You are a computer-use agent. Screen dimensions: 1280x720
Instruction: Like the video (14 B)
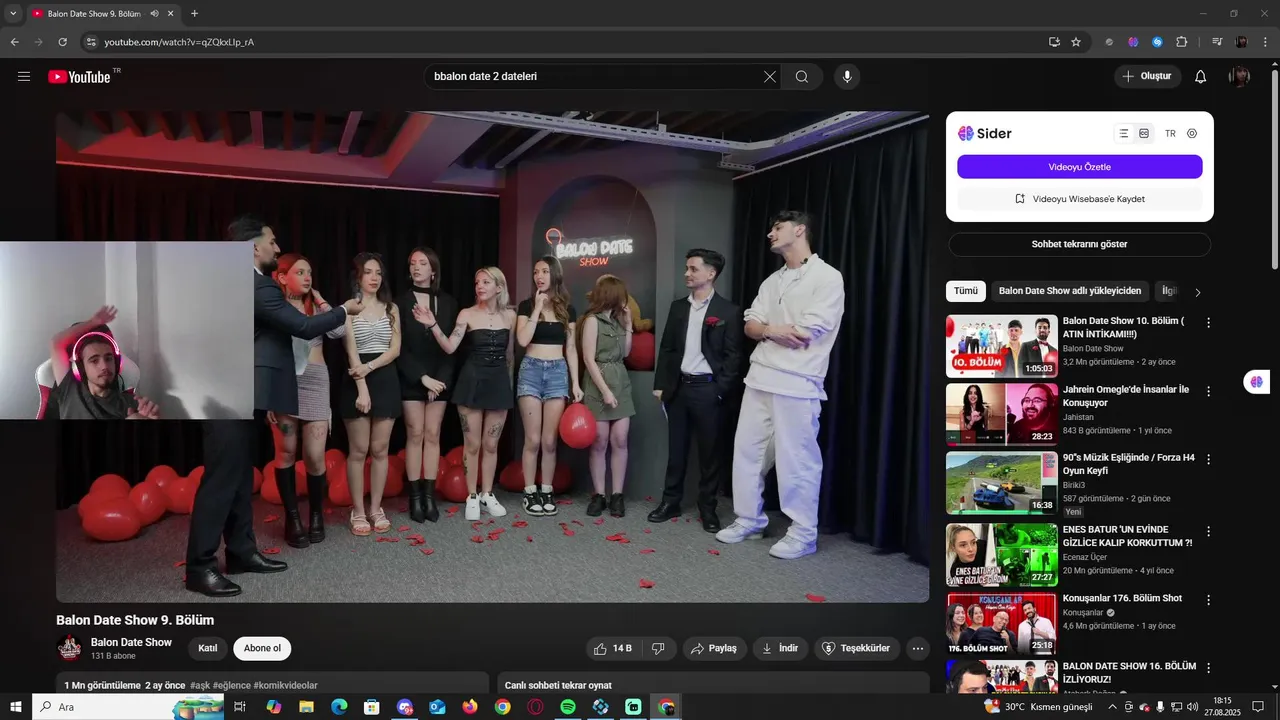pos(612,648)
